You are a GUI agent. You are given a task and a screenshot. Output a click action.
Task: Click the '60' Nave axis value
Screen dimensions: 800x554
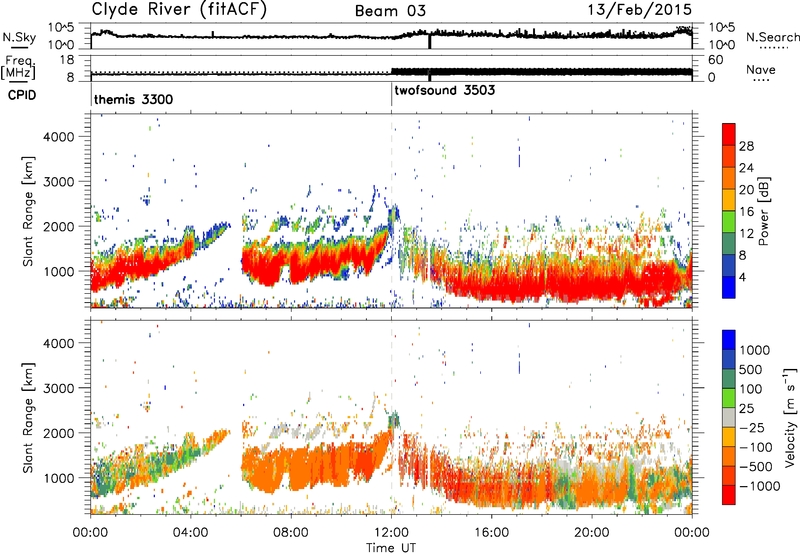[x=715, y=60]
